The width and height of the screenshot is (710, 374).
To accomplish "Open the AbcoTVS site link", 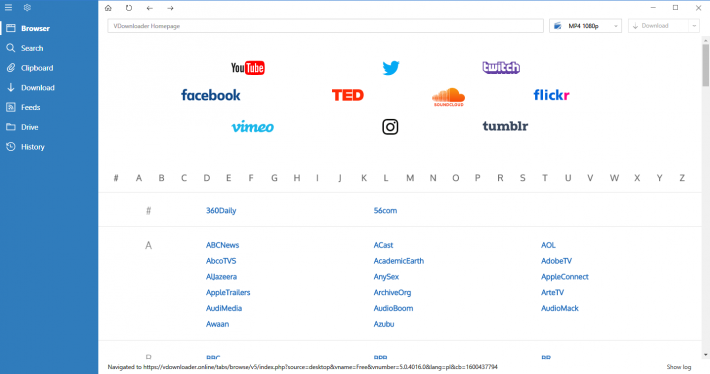I will (221, 261).
